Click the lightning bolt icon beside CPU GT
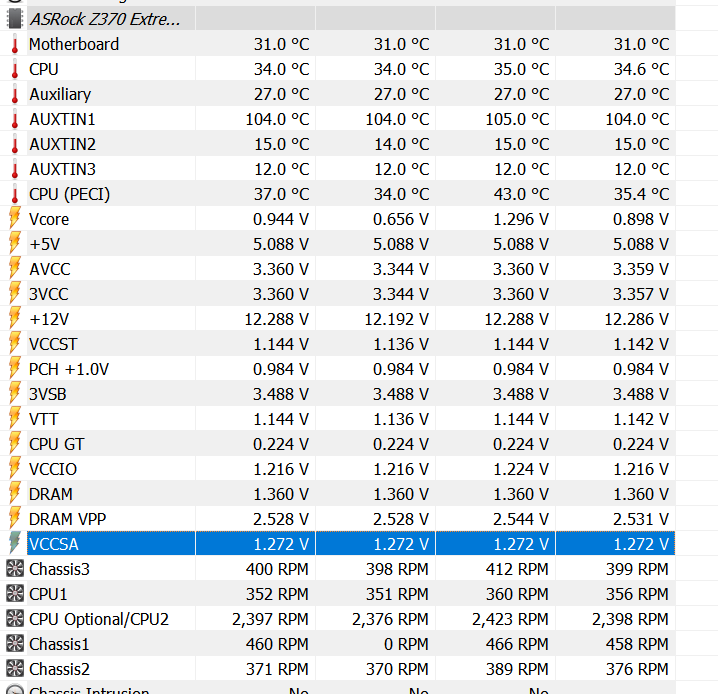Image resolution: width=718 pixels, height=694 pixels. pyautogui.click(x=15, y=443)
